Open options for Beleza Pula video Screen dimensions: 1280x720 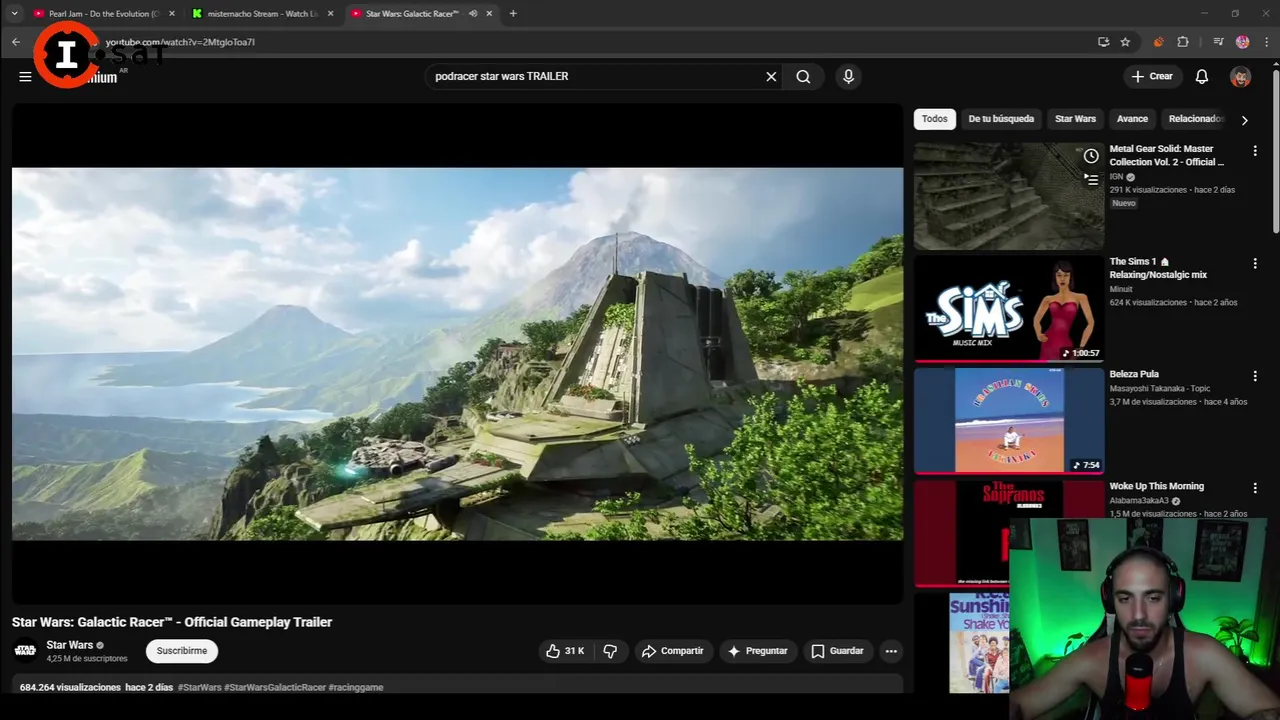click(x=1255, y=376)
